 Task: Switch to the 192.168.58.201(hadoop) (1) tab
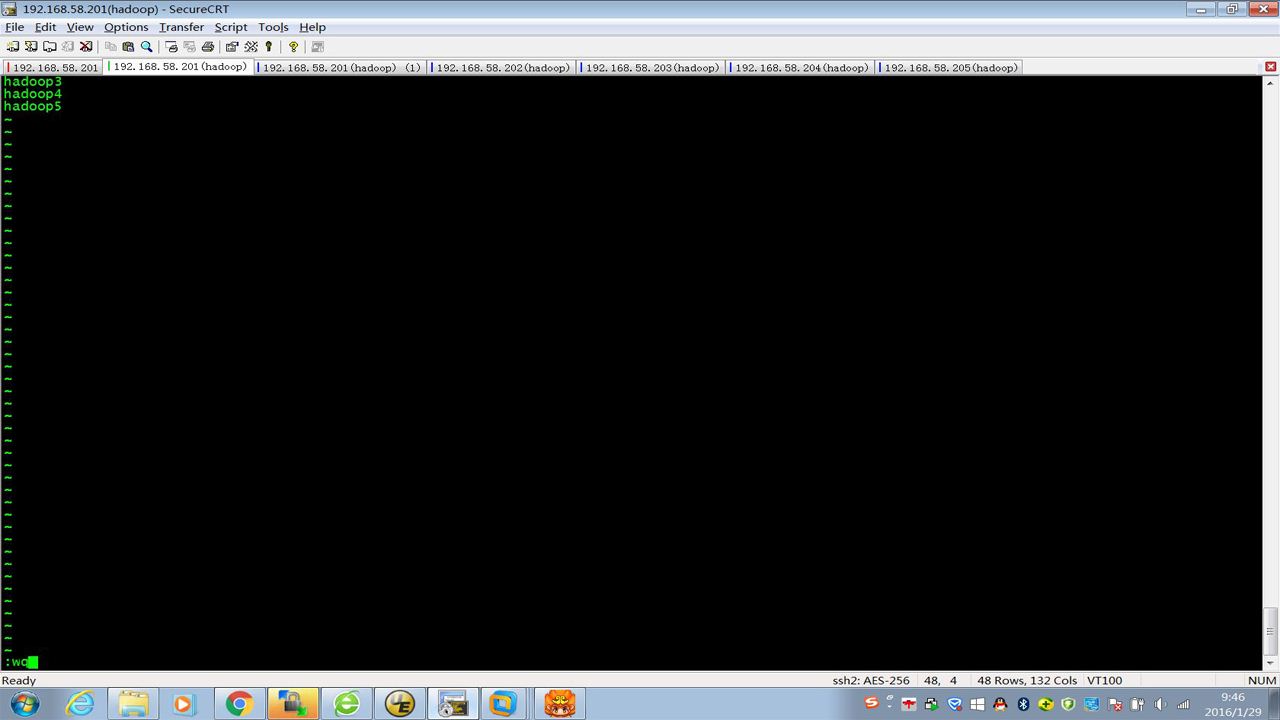(x=341, y=68)
